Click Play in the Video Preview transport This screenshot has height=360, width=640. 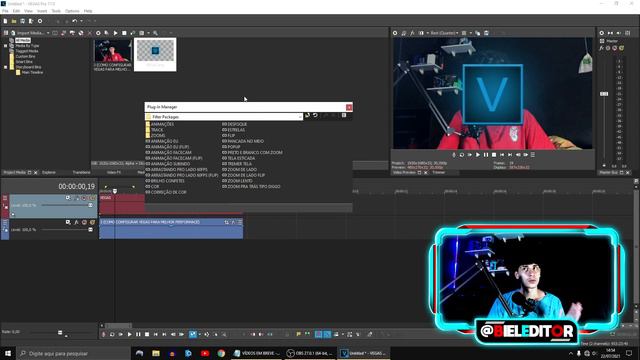coord(478,155)
